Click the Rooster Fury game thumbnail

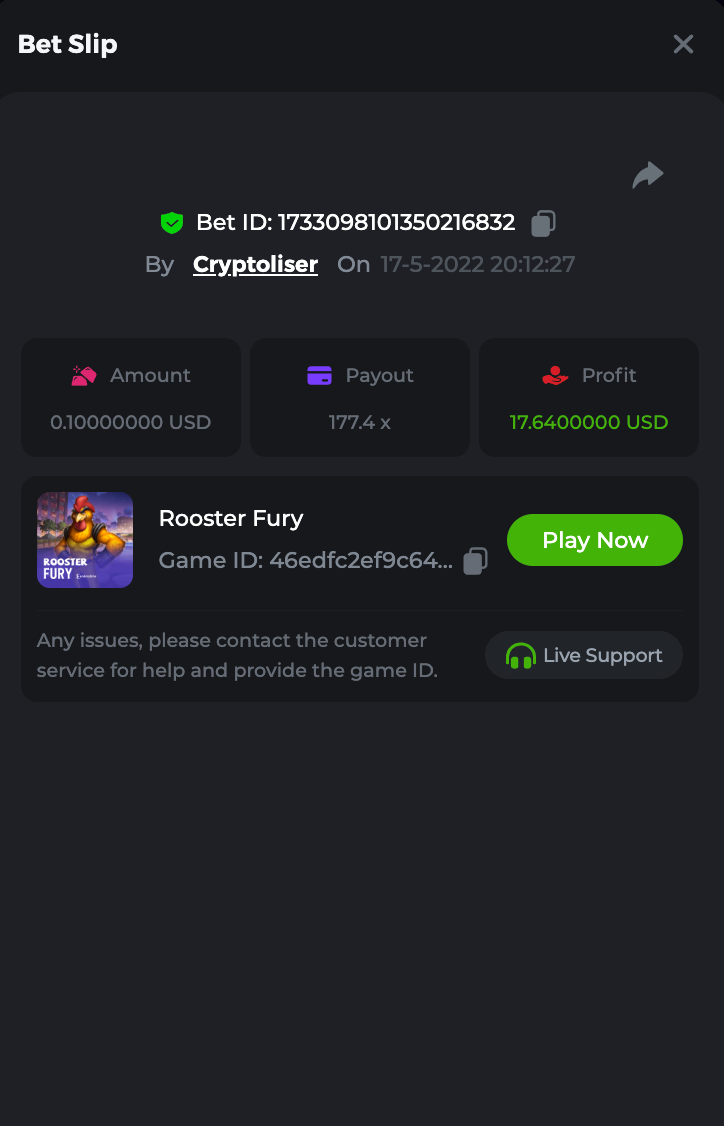(85, 540)
